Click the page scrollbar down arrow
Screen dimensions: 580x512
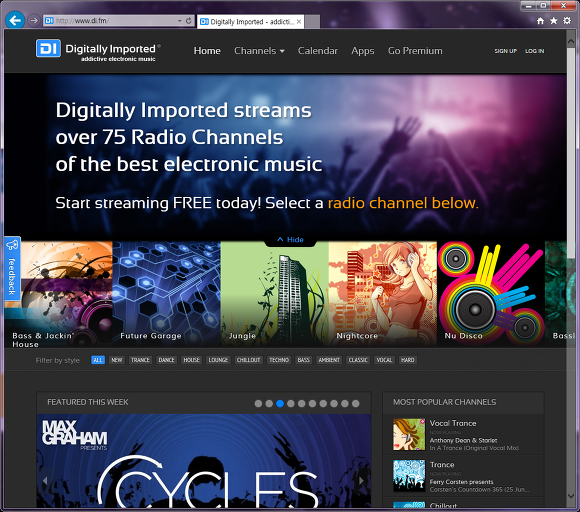click(x=571, y=496)
